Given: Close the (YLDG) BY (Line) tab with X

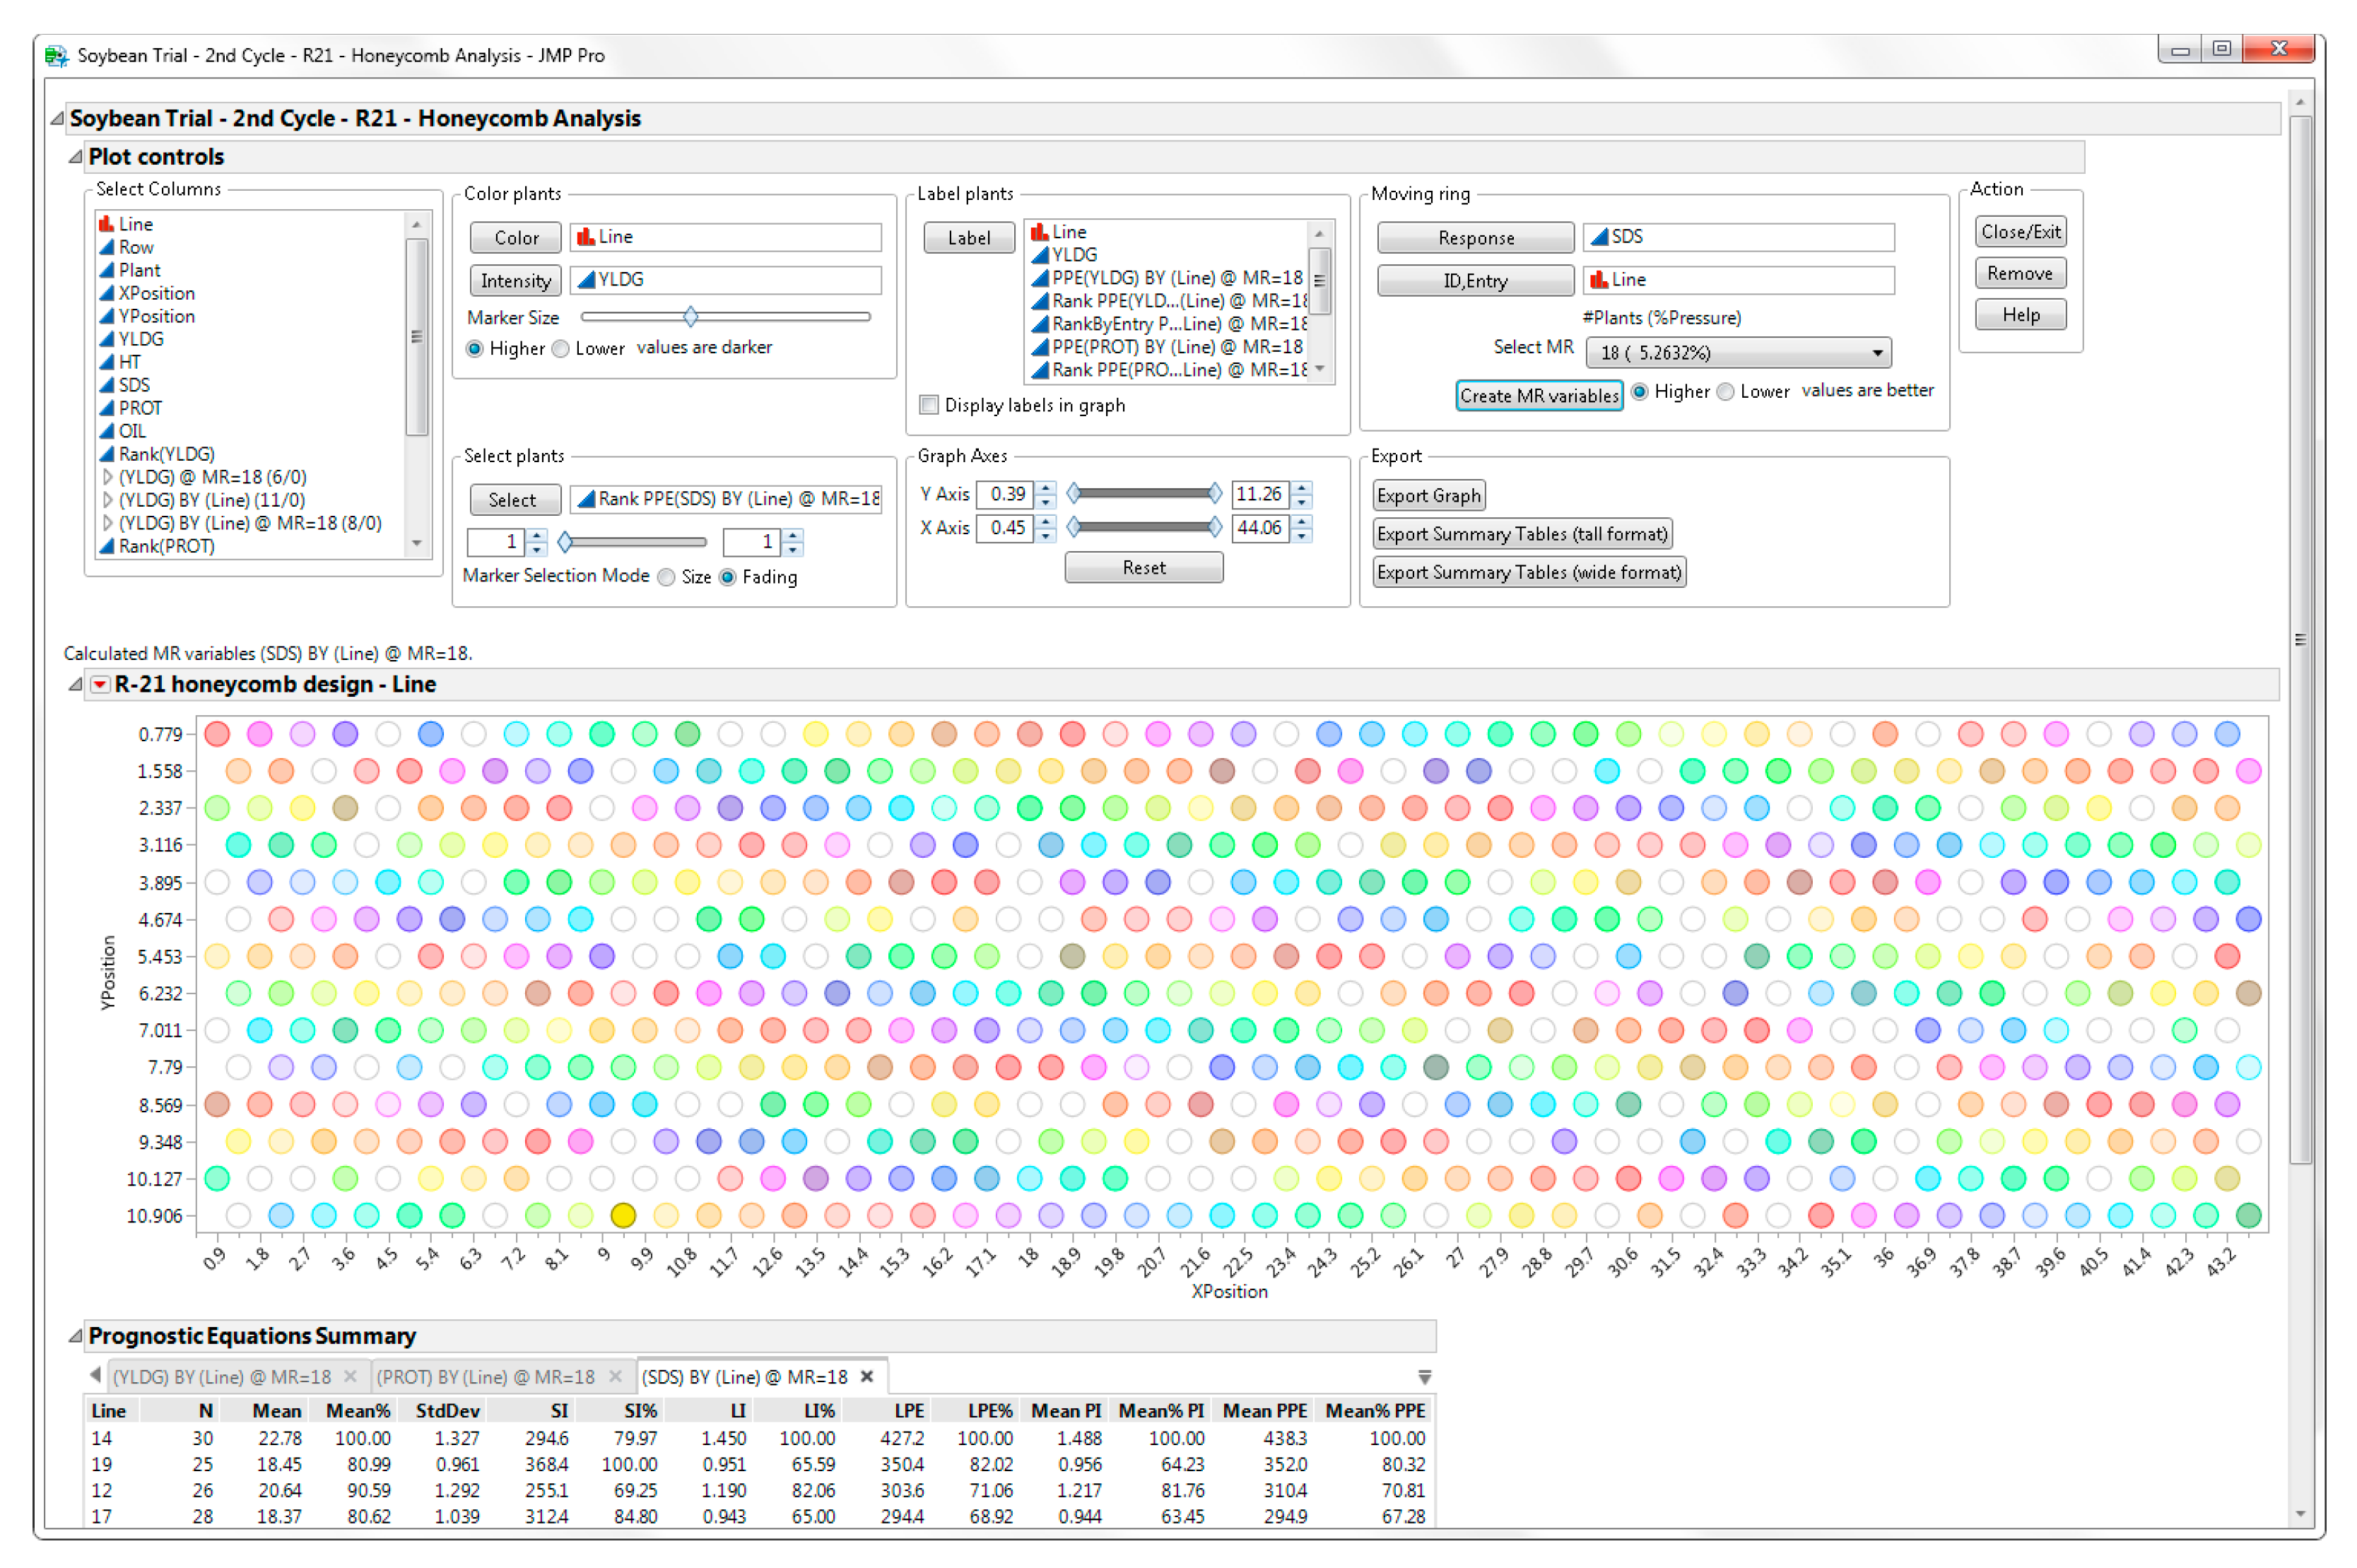Looking at the screenshot, I should [350, 1377].
